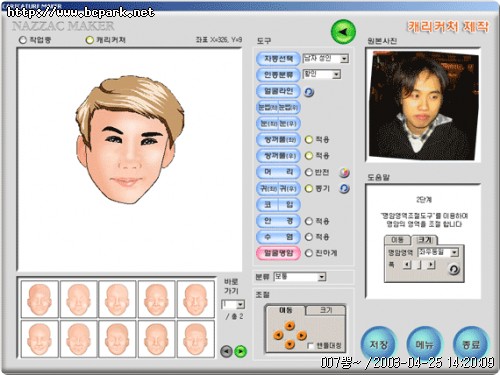Select the right eye tool 눈(우)
This screenshot has width=500, height=375.
(289, 124)
